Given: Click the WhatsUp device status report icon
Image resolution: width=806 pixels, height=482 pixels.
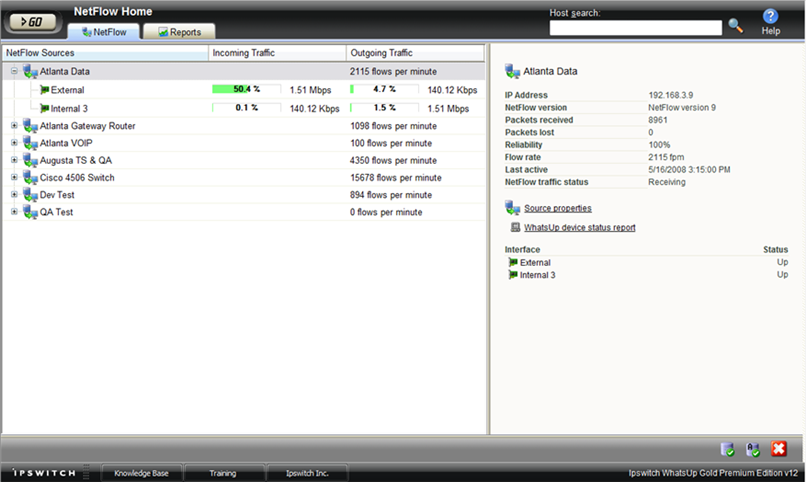Looking at the screenshot, I should [x=515, y=228].
